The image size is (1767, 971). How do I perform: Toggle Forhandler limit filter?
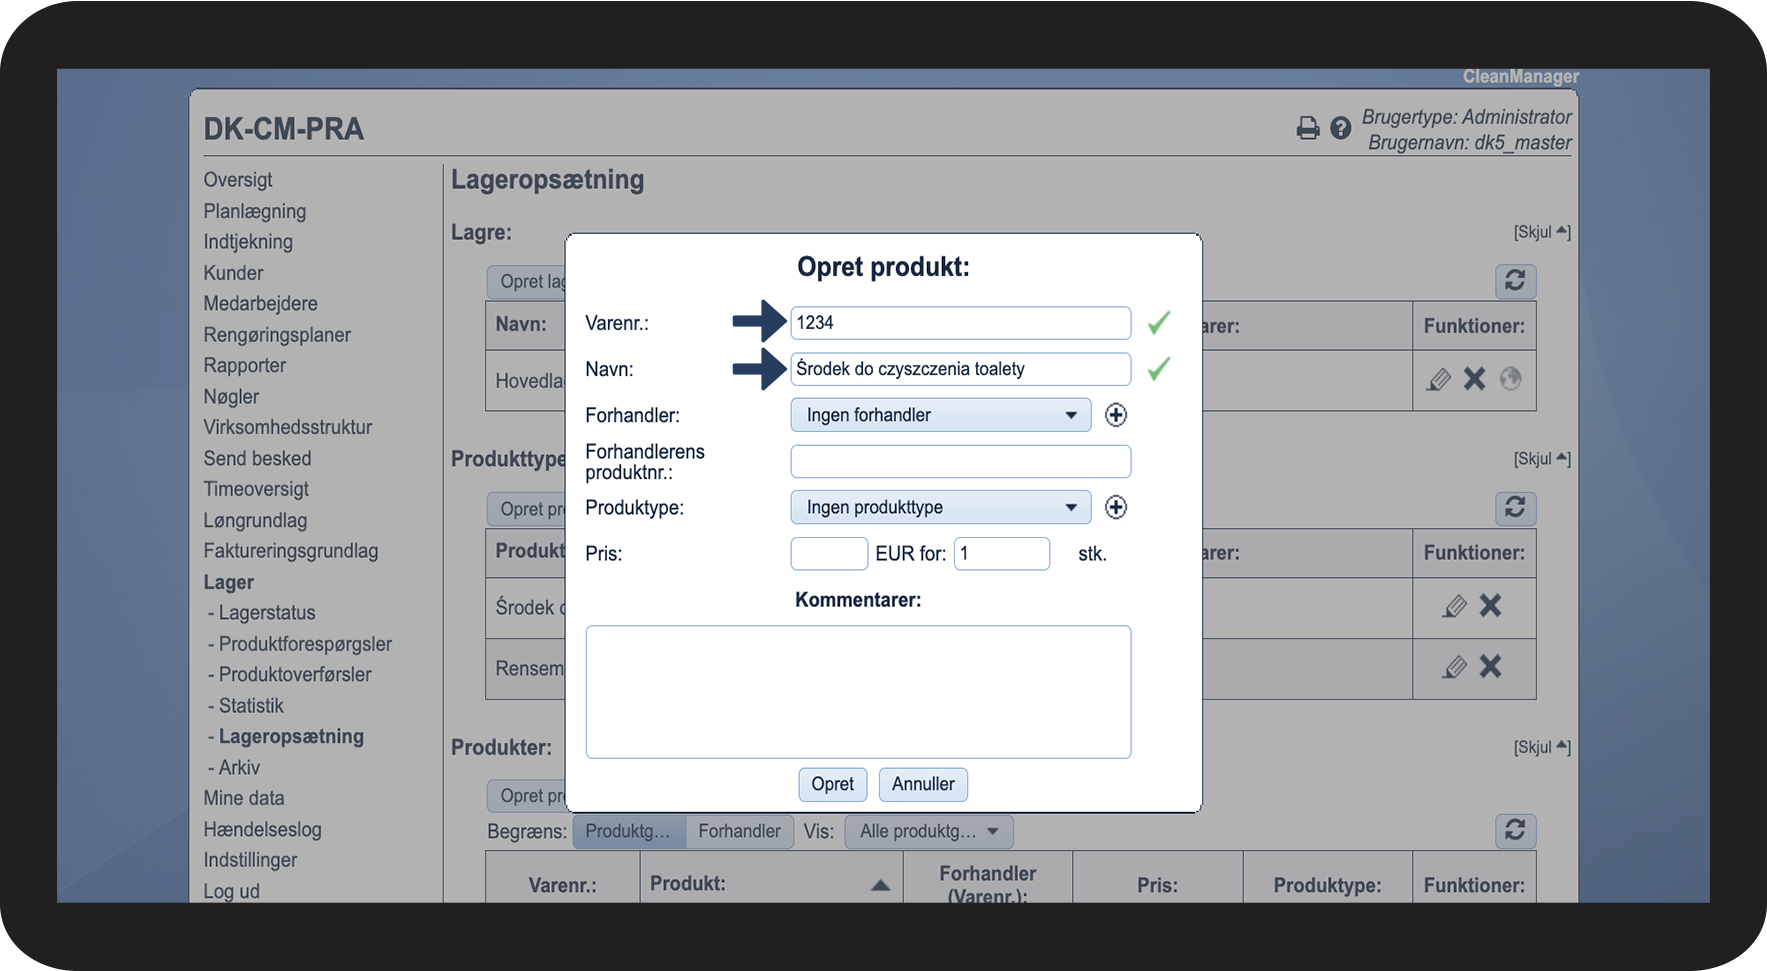739,831
